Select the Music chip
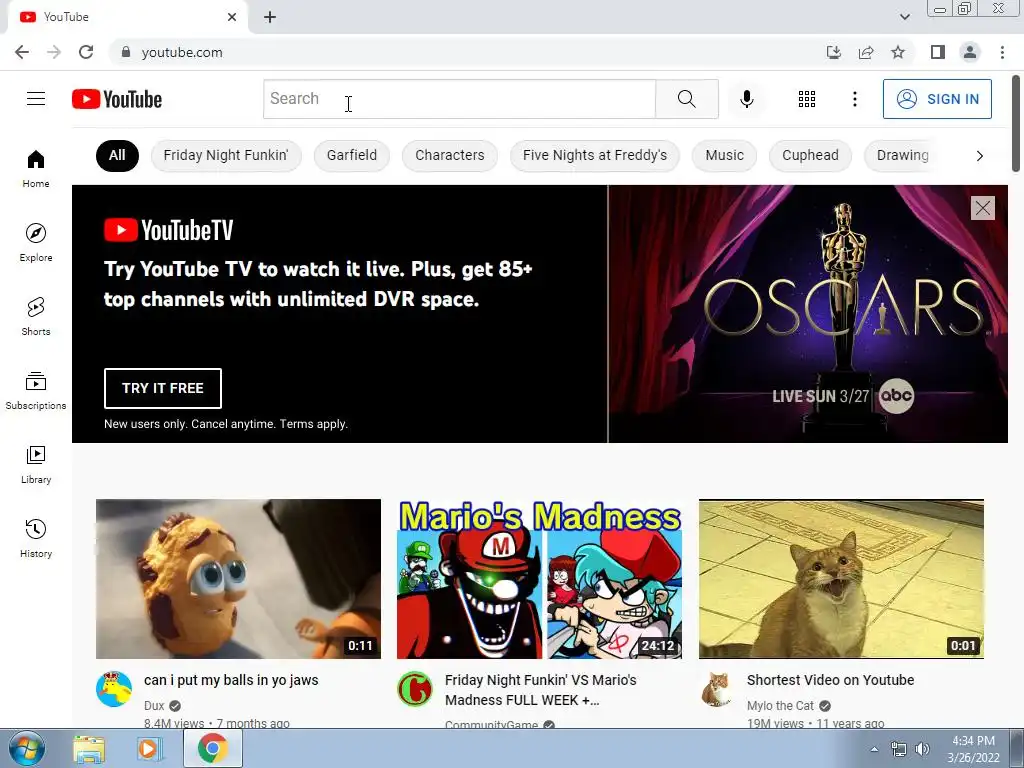This screenshot has height=768, width=1024. click(724, 155)
